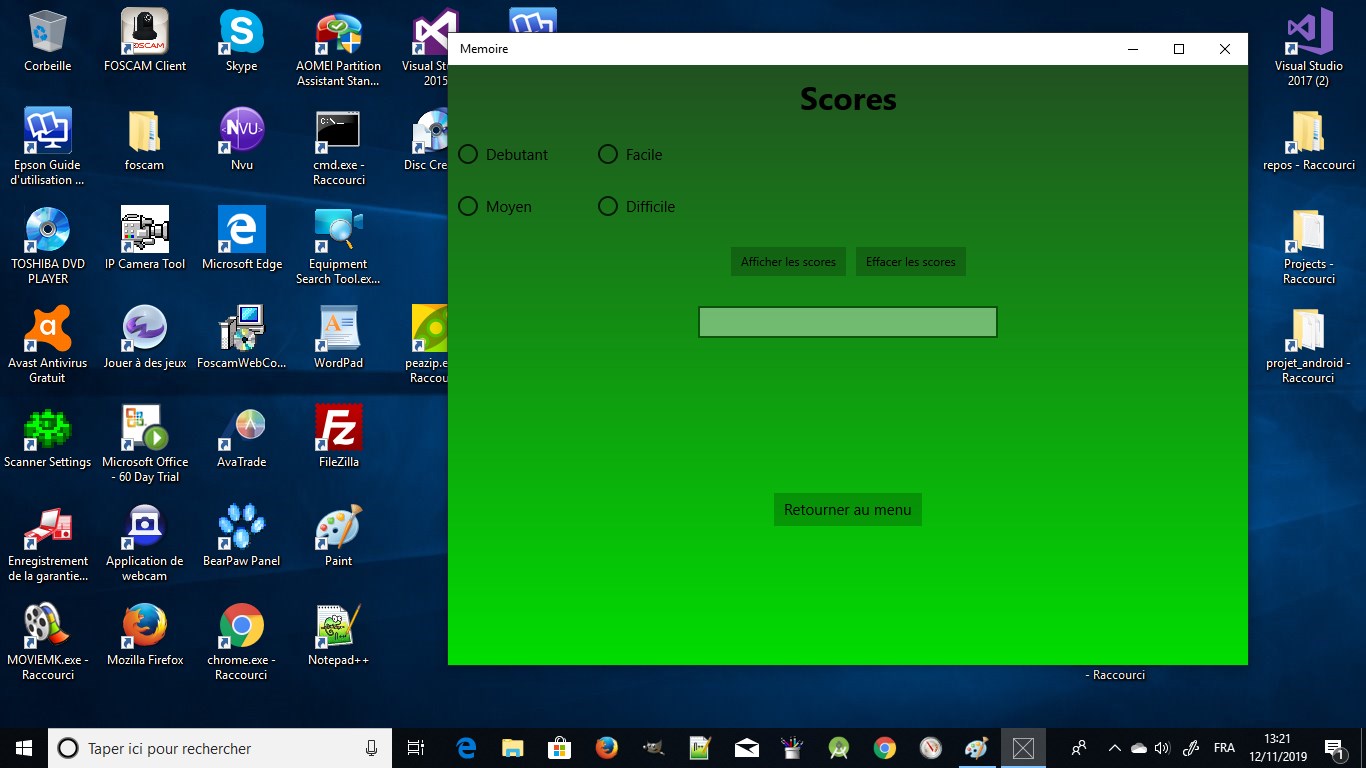Click the empty scores text box
This screenshot has width=1366, height=768.
click(847, 322)
